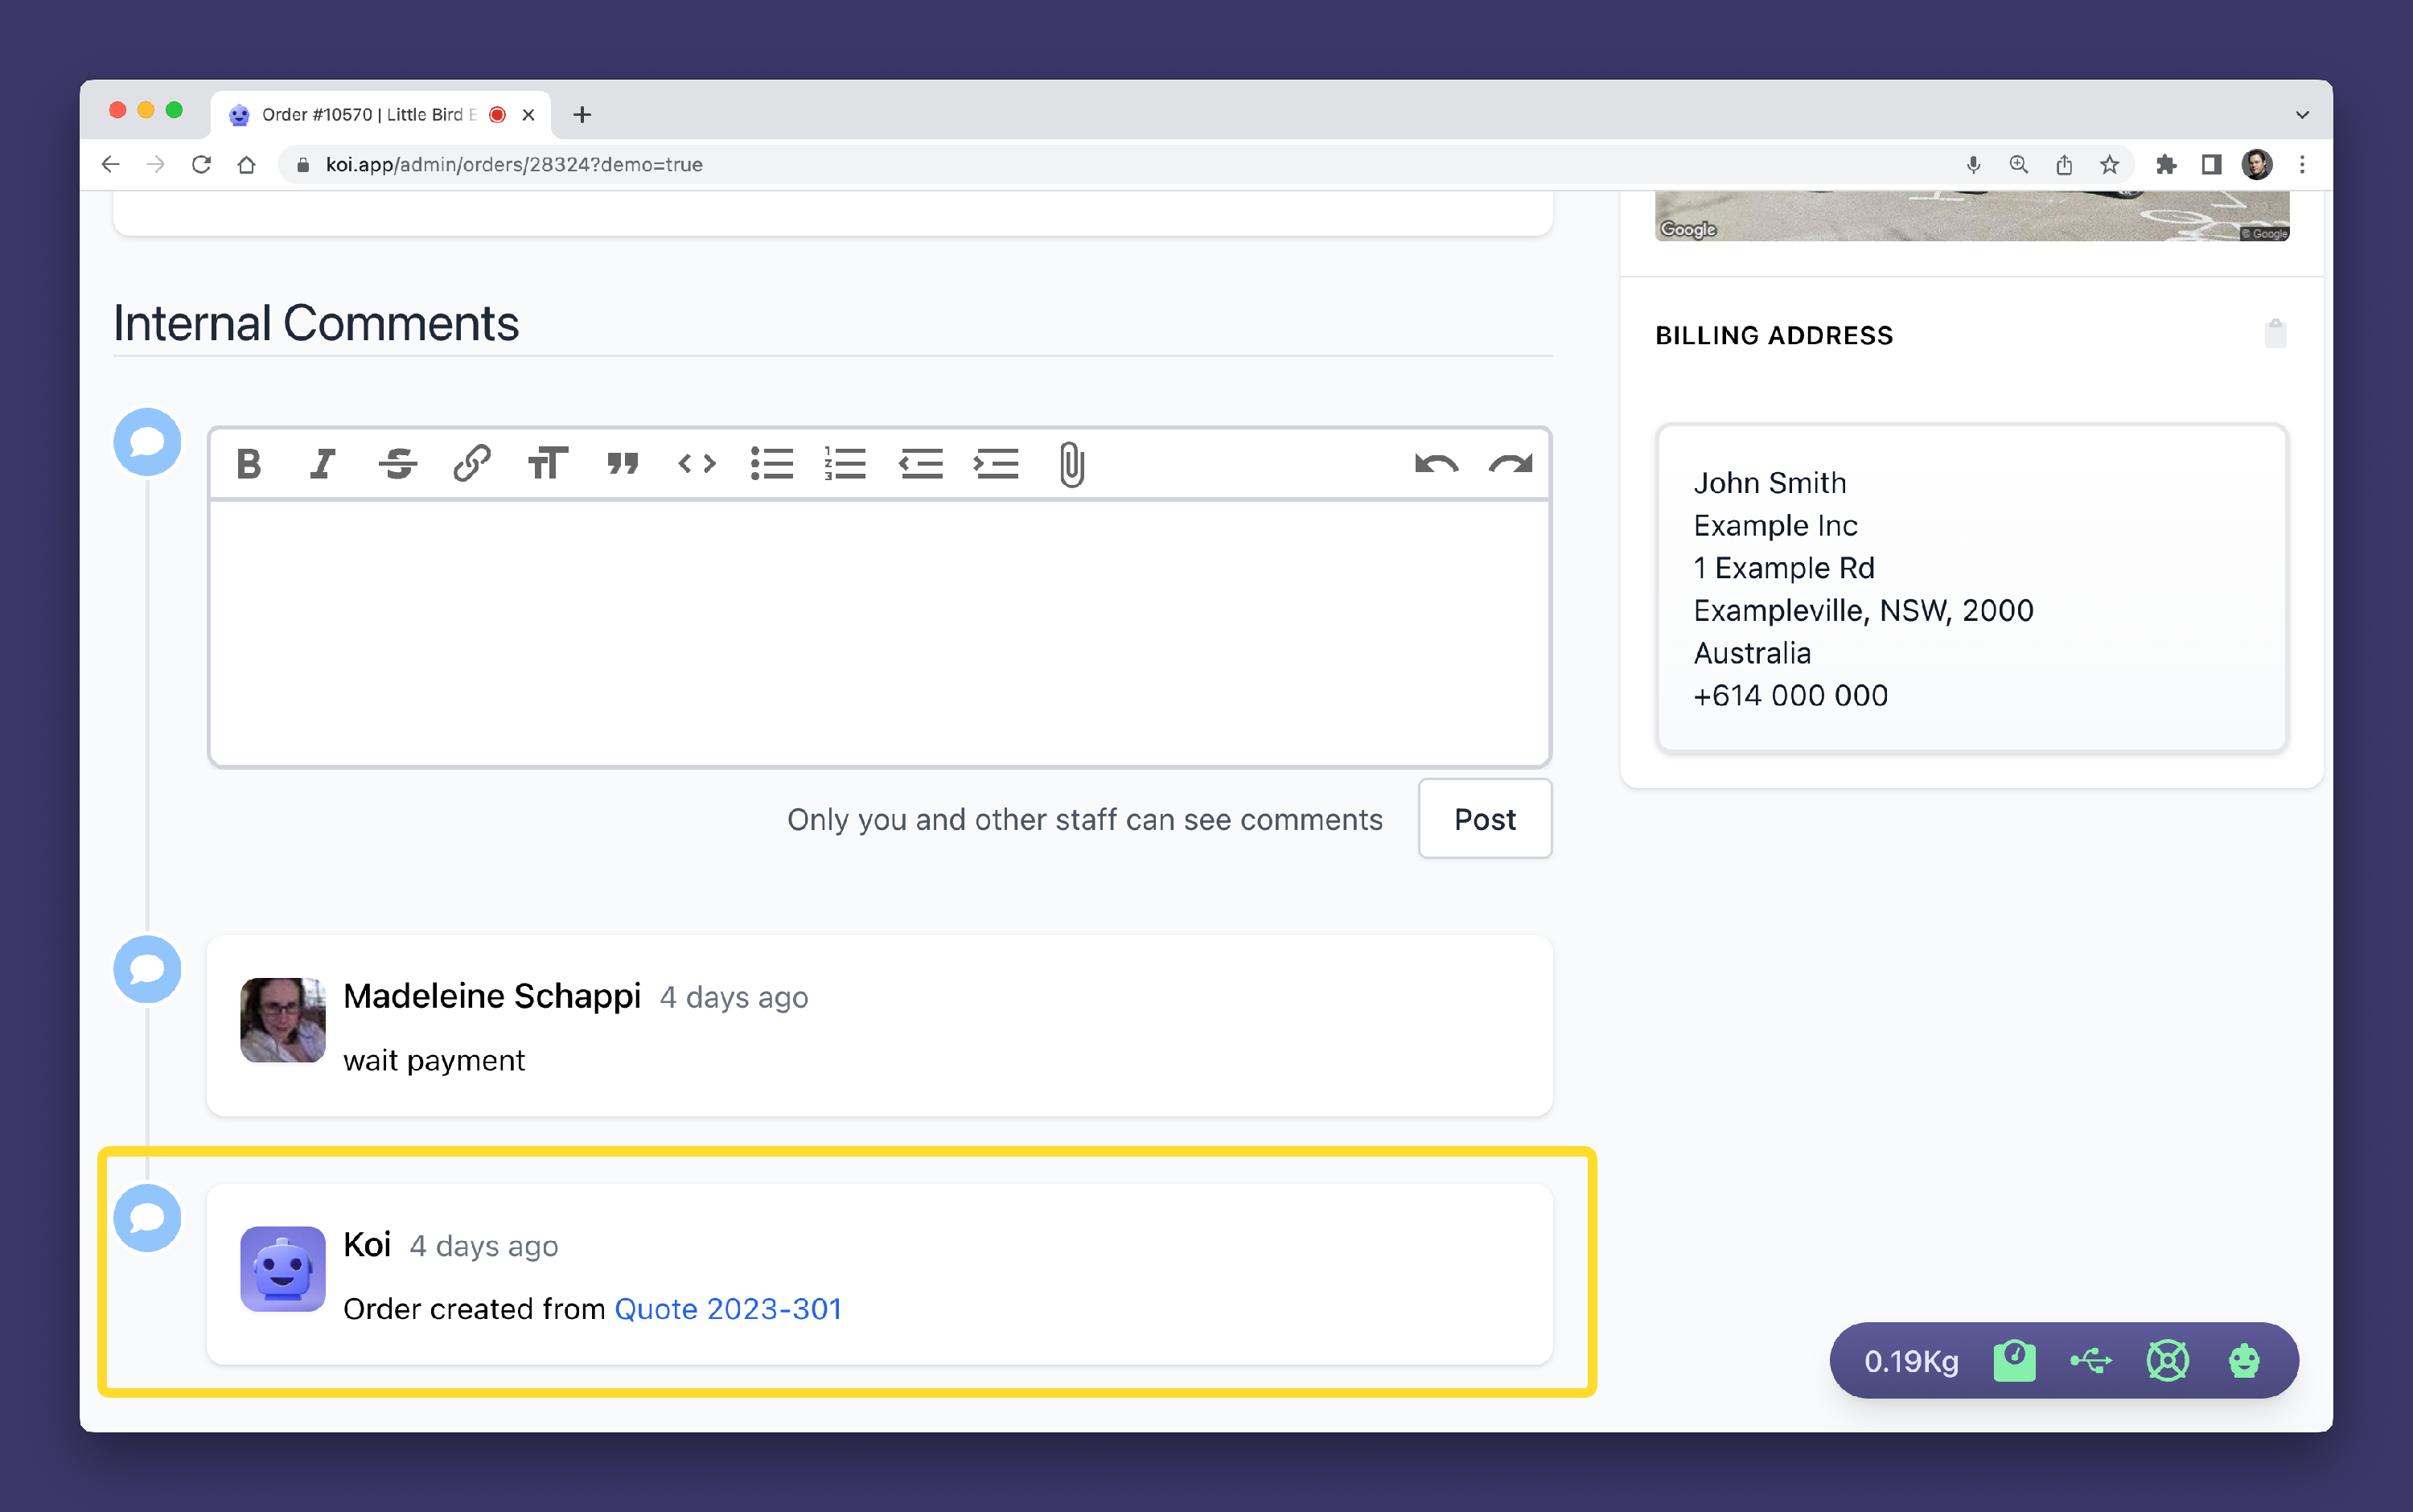The height and width of the screenshot is (1512, 2413).
Task: Post the internal comment
Action: pos(1484,819)
